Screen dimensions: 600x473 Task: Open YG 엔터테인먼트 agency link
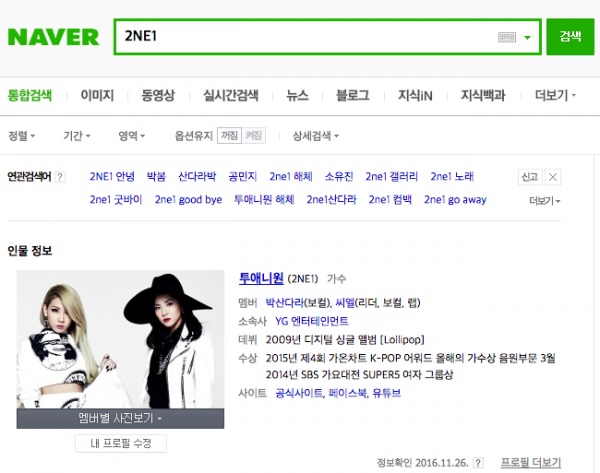(x=311, y=321)
